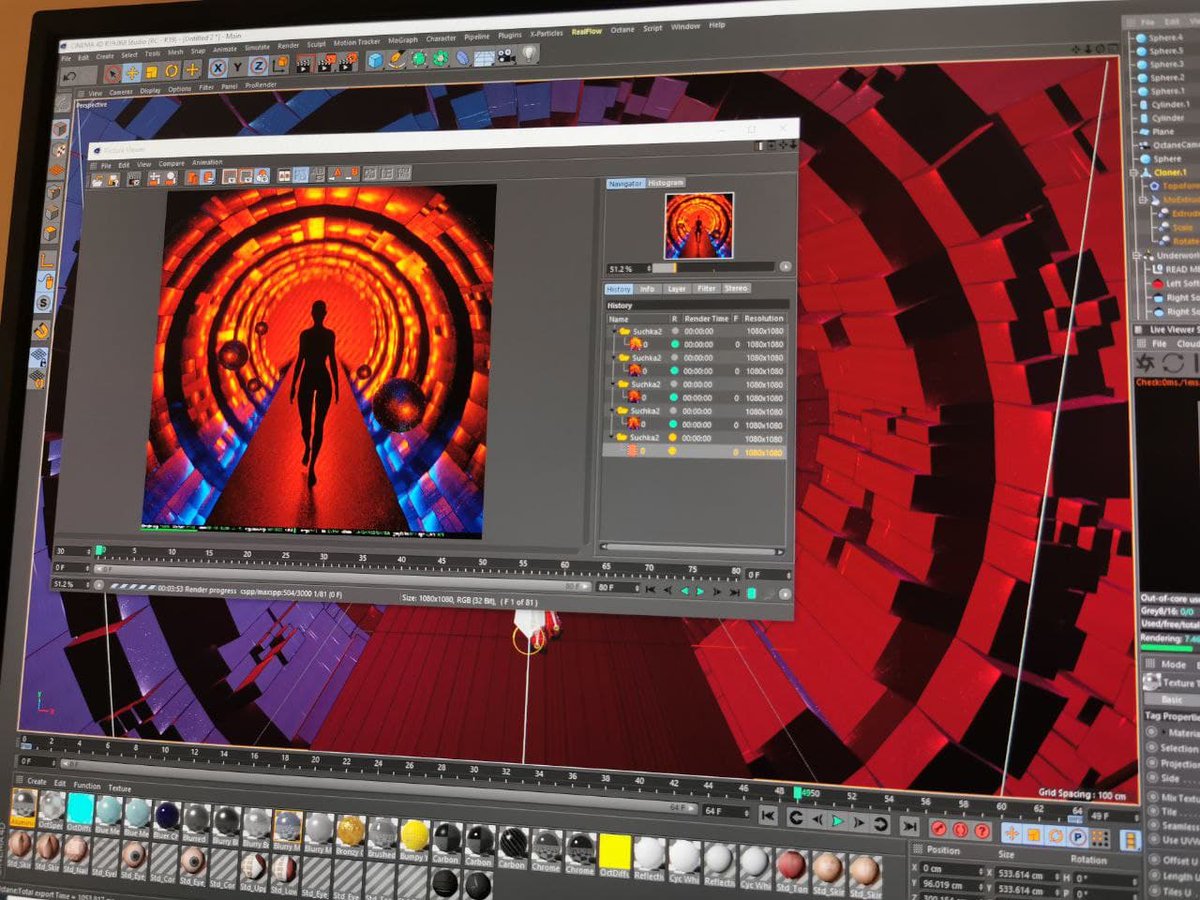The image size is (1200, 900).
Task: Add a Camera object from toolbar
Action: coord(506,56)
